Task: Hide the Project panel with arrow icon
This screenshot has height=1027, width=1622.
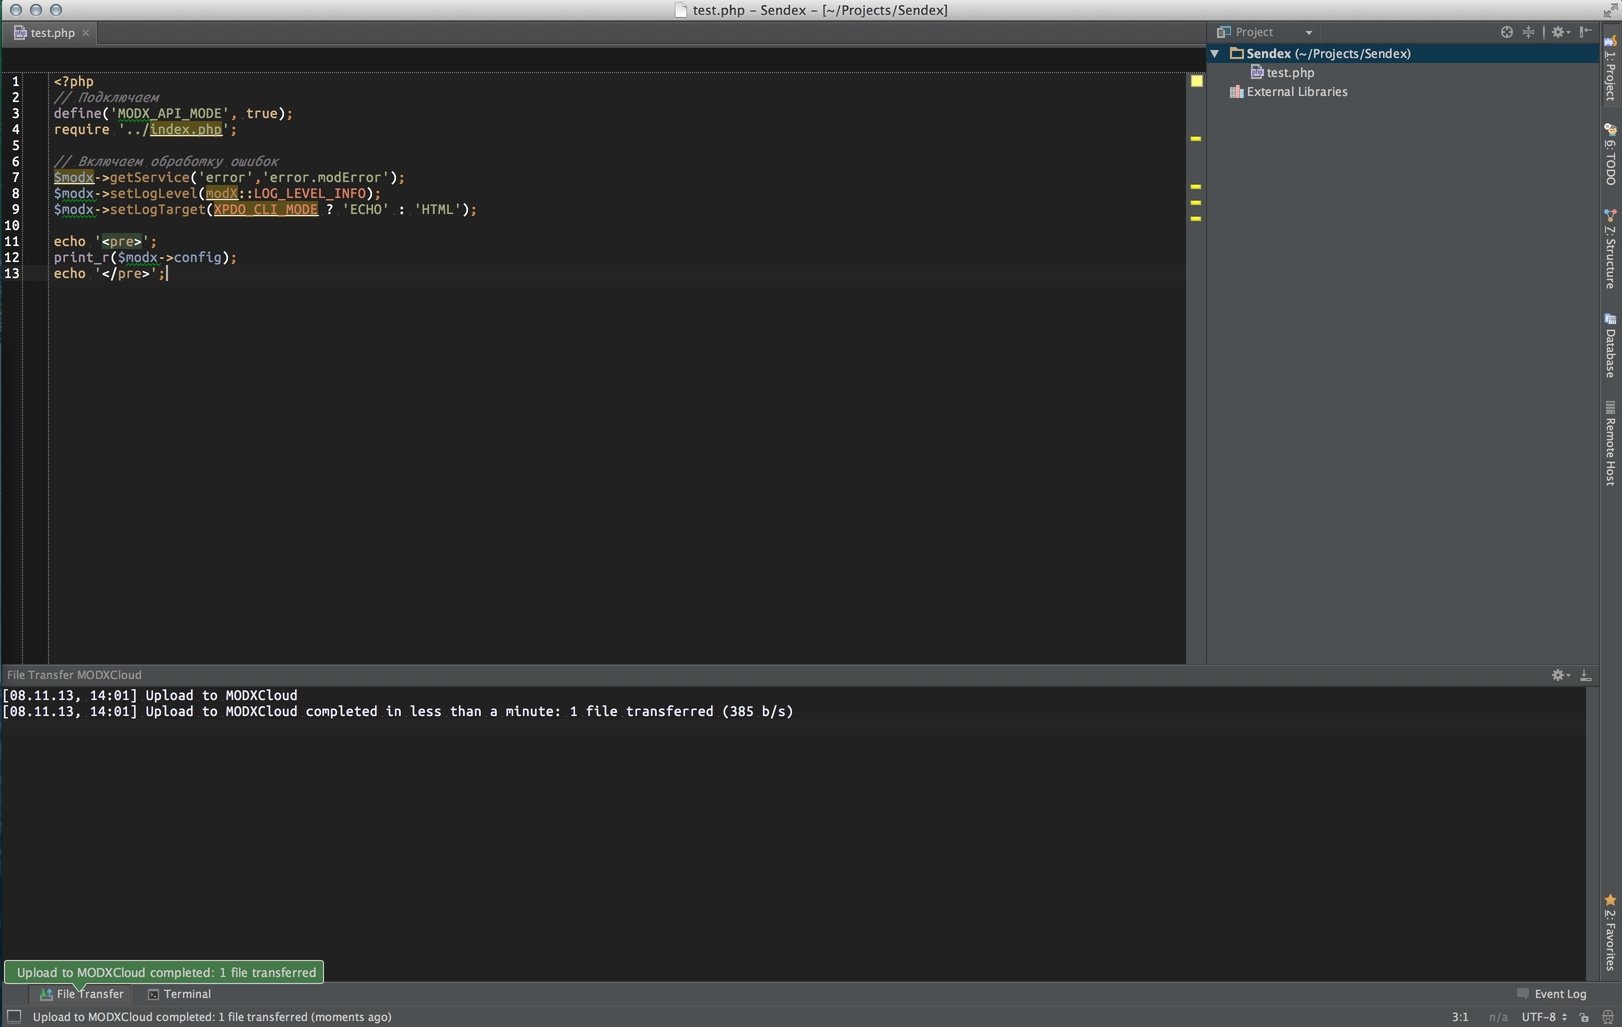Action: [1585, 32]
